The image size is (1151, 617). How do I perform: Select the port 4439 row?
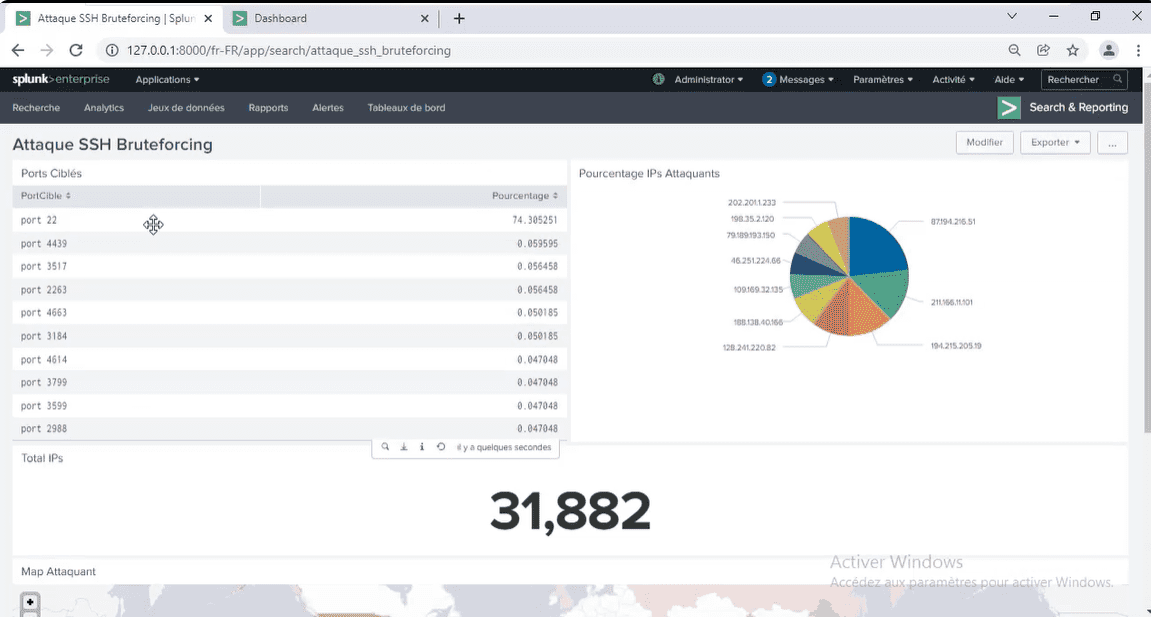[289, 244]
